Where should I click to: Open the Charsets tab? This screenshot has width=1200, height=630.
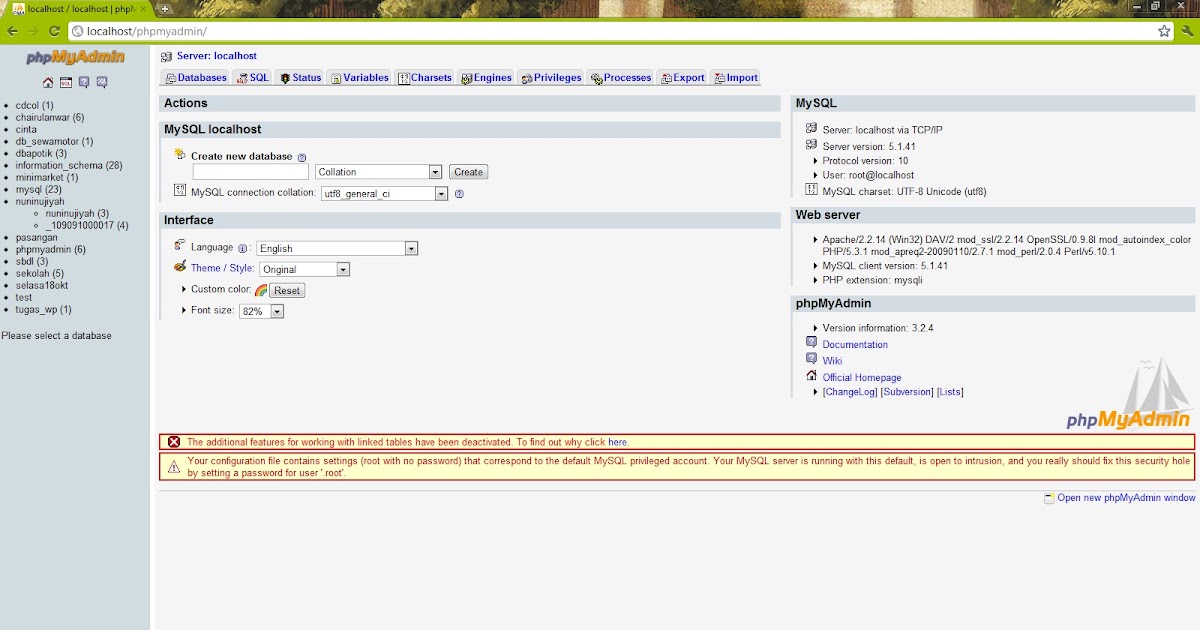point(425,78)
